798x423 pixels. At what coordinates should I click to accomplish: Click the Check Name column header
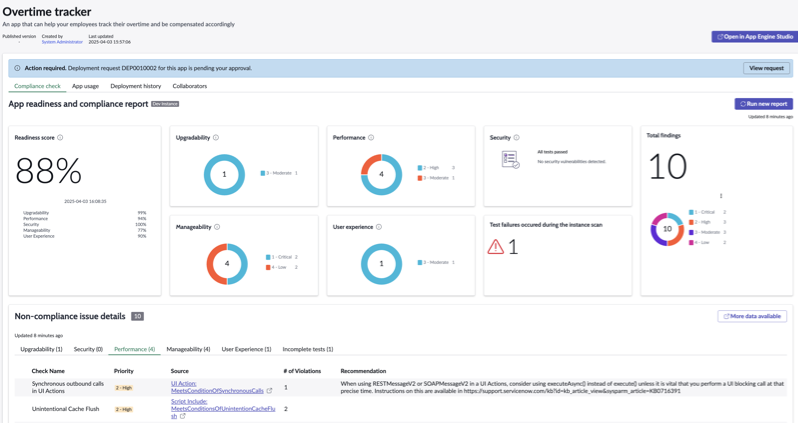click(48, 371)
